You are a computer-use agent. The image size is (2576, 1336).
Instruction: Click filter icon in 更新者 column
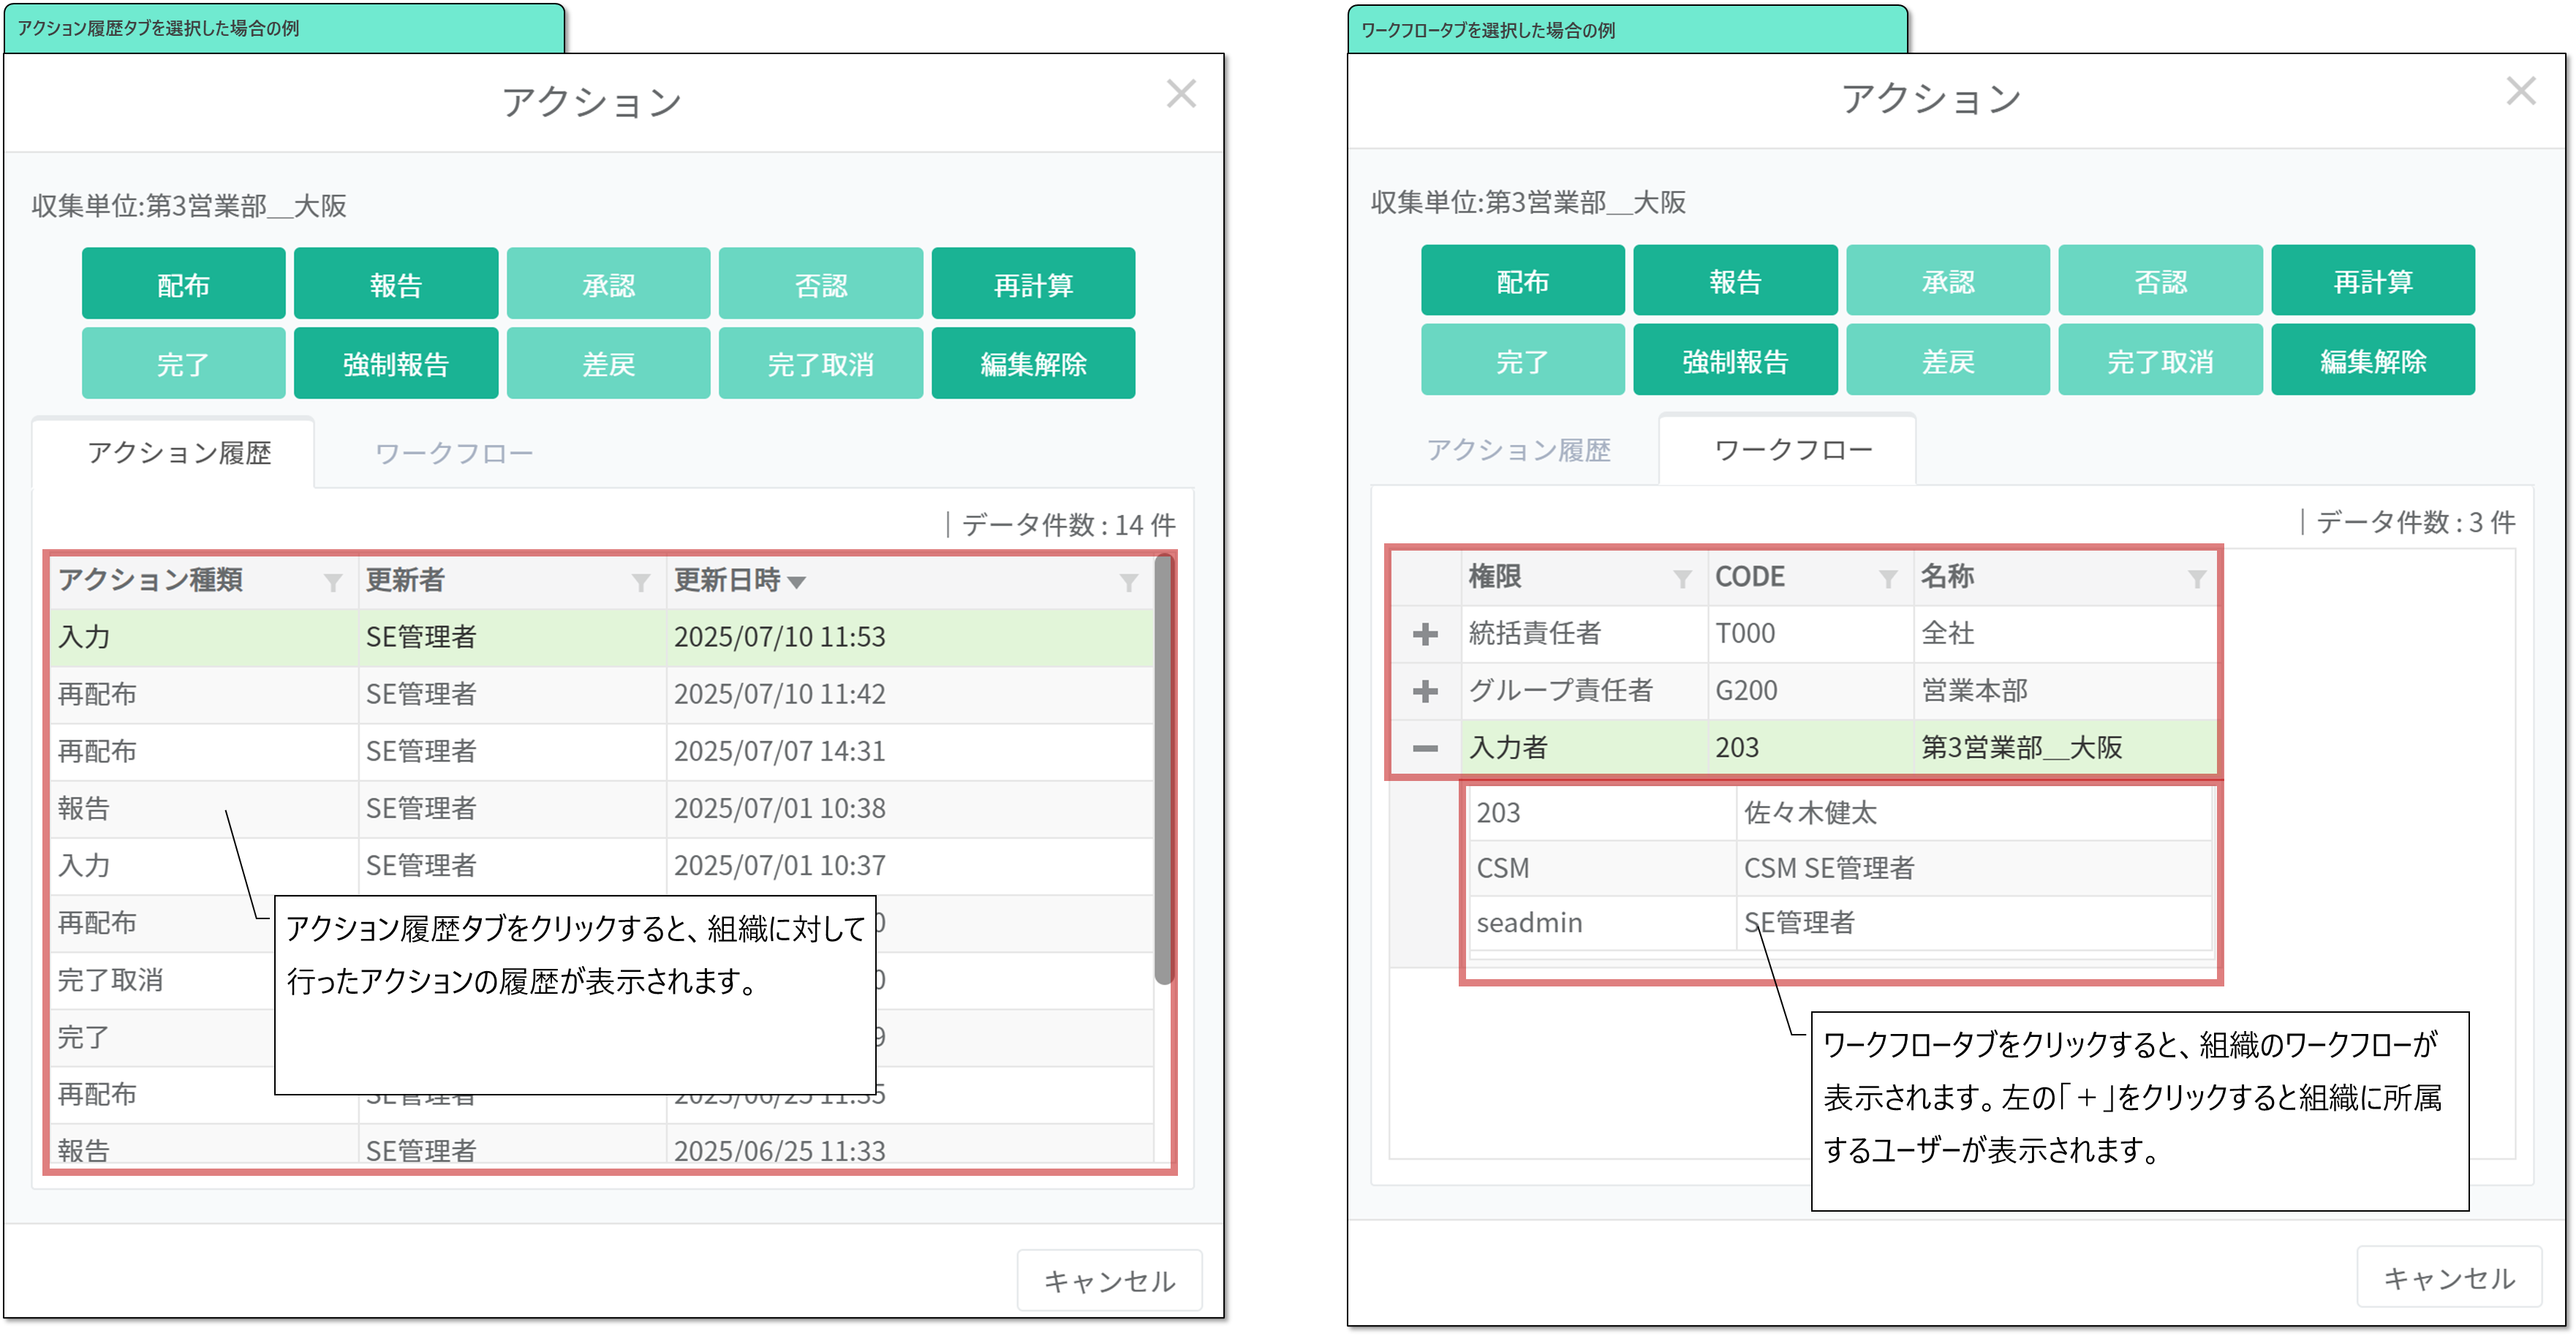[641, 582]
